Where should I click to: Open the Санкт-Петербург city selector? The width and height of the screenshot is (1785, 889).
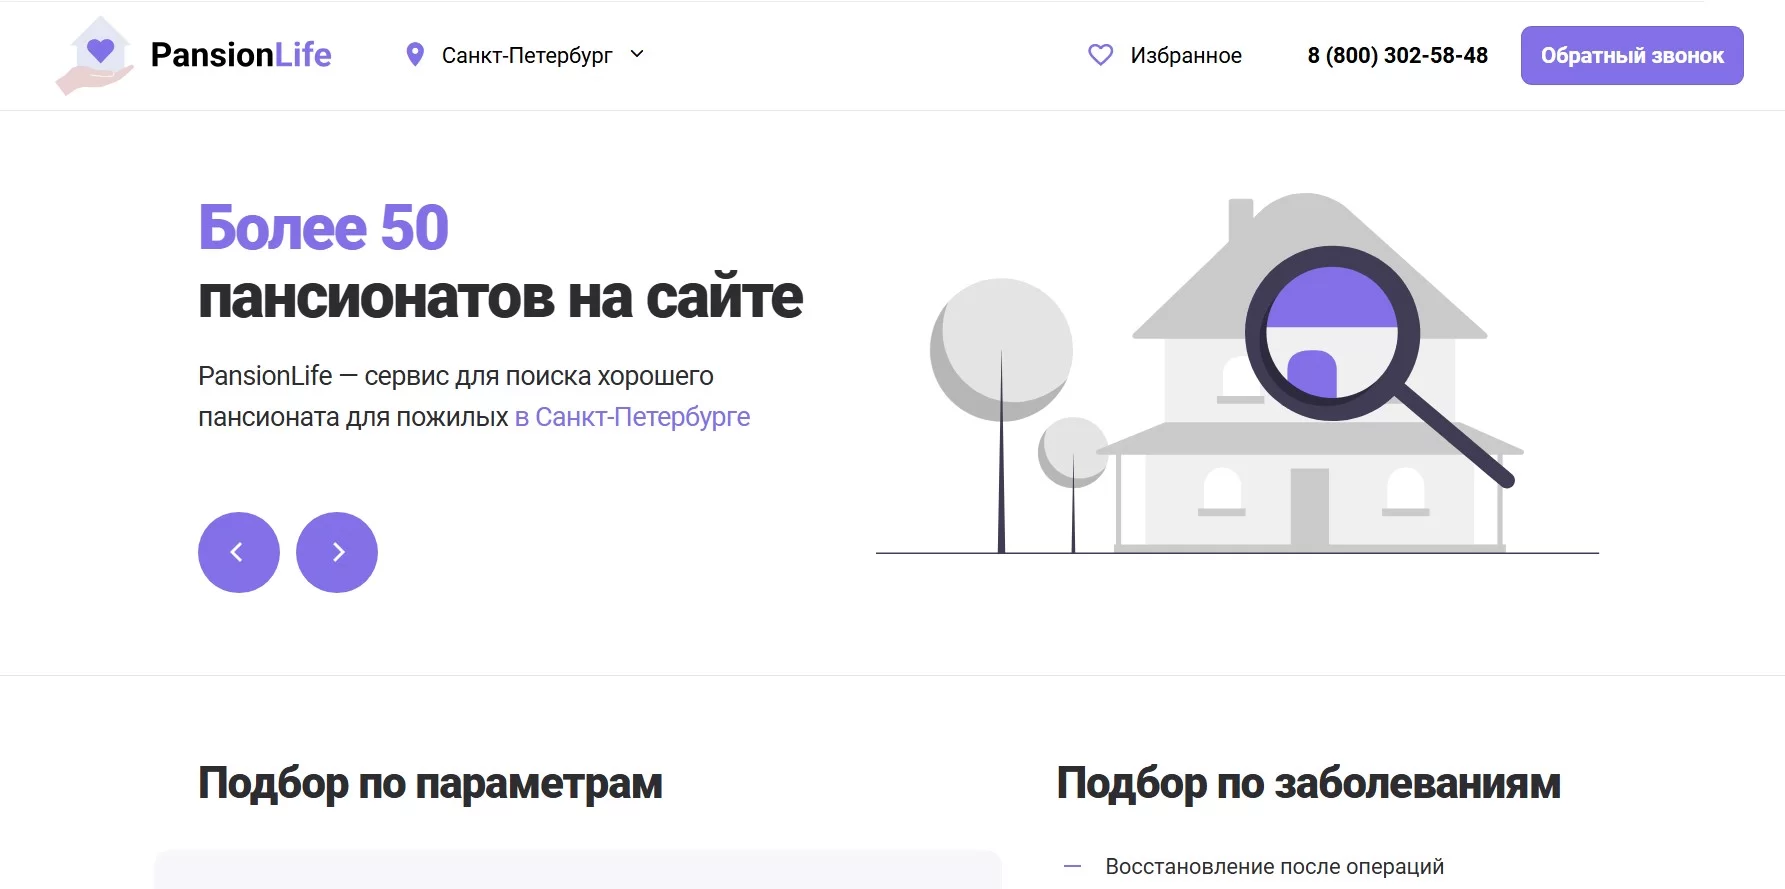[x=526, y=55]
